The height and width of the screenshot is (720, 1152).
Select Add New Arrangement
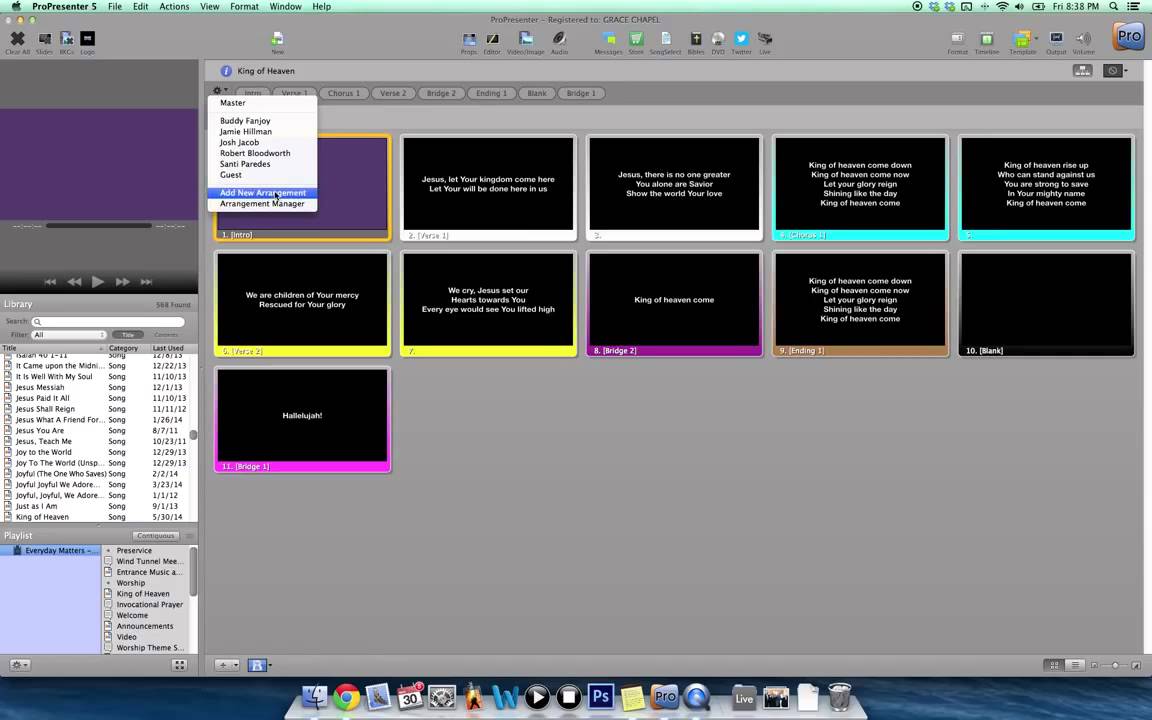pos(262,192)
